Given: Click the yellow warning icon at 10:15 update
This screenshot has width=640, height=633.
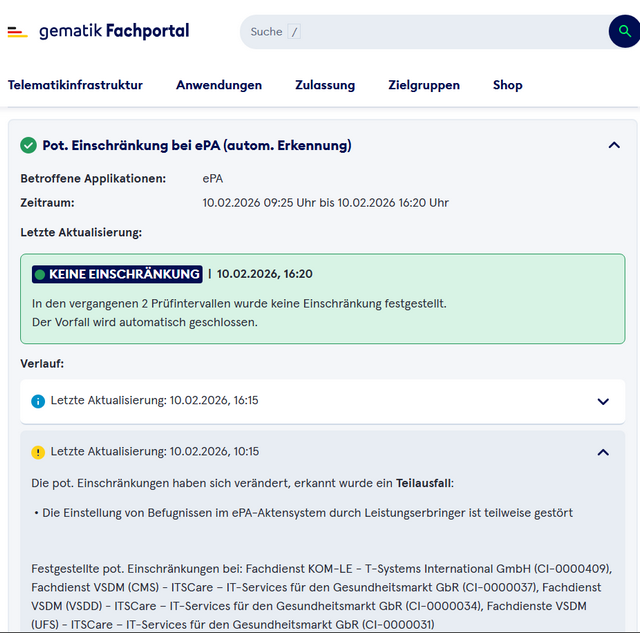Looking at the screenshot, I should tap(38, 452).
